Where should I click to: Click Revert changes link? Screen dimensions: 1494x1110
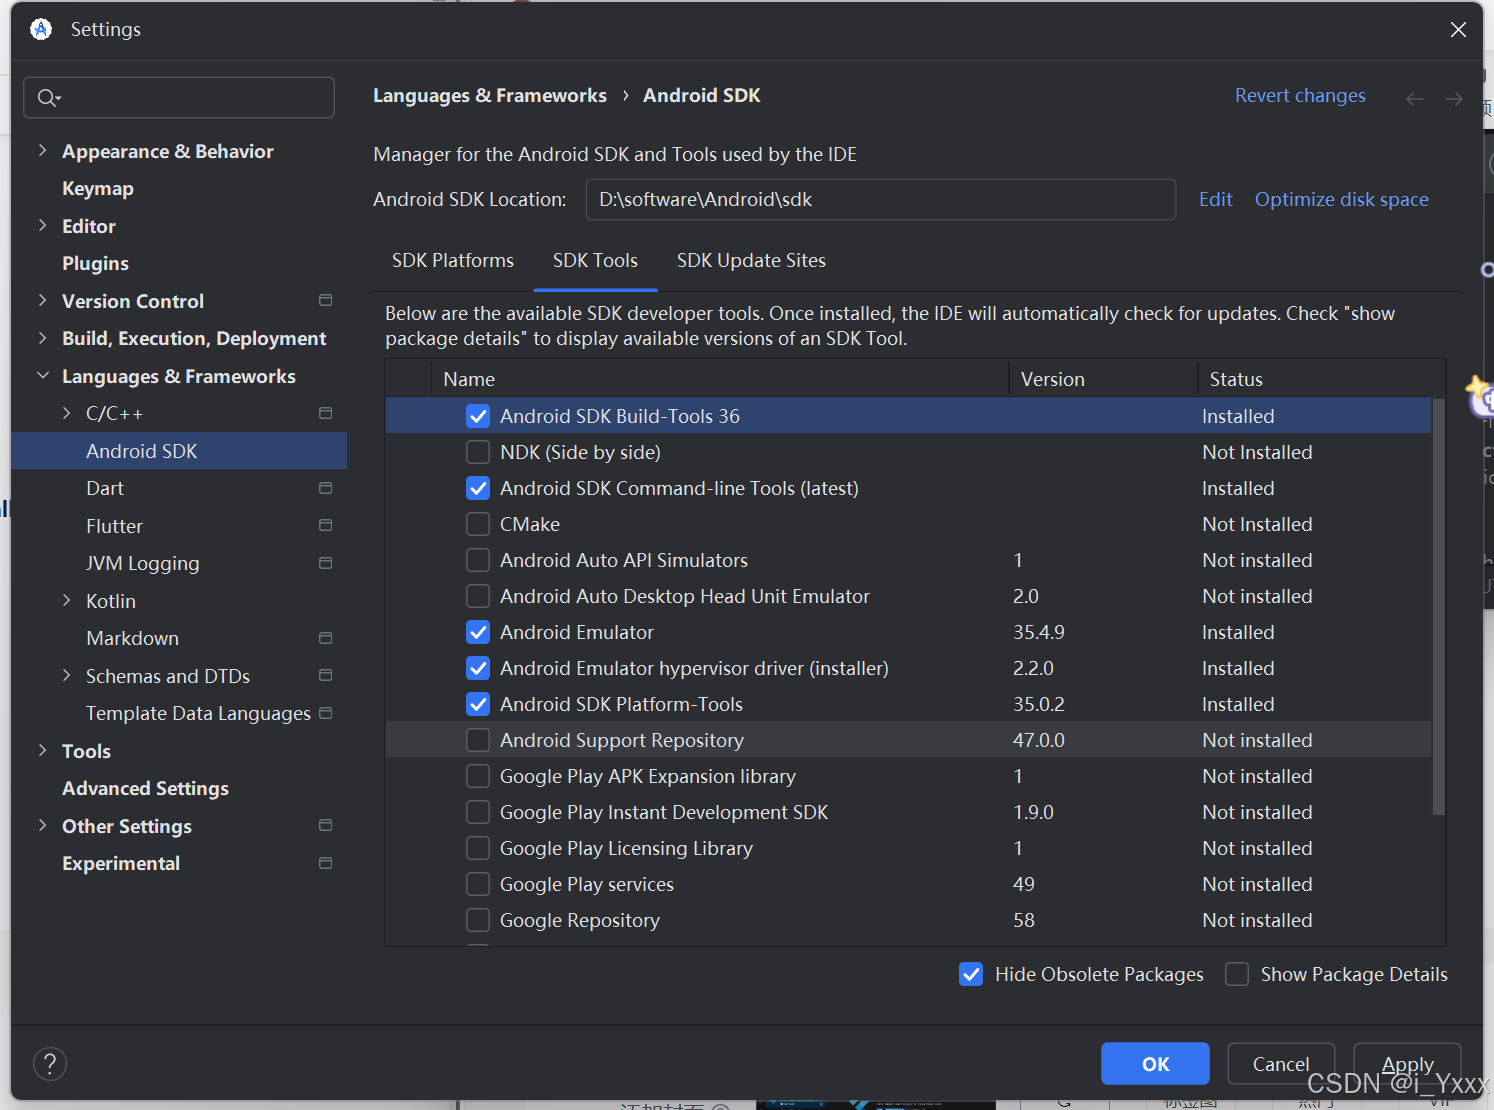[1300, 95]
